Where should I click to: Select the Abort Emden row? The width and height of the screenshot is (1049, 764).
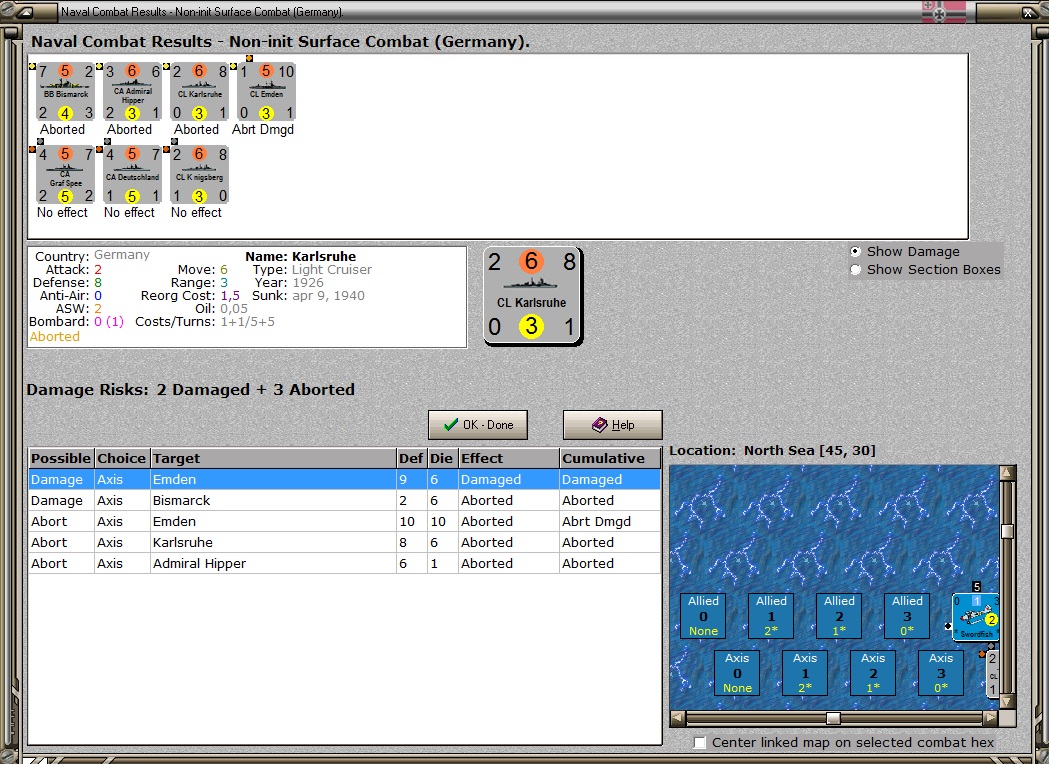pos(344,521)
